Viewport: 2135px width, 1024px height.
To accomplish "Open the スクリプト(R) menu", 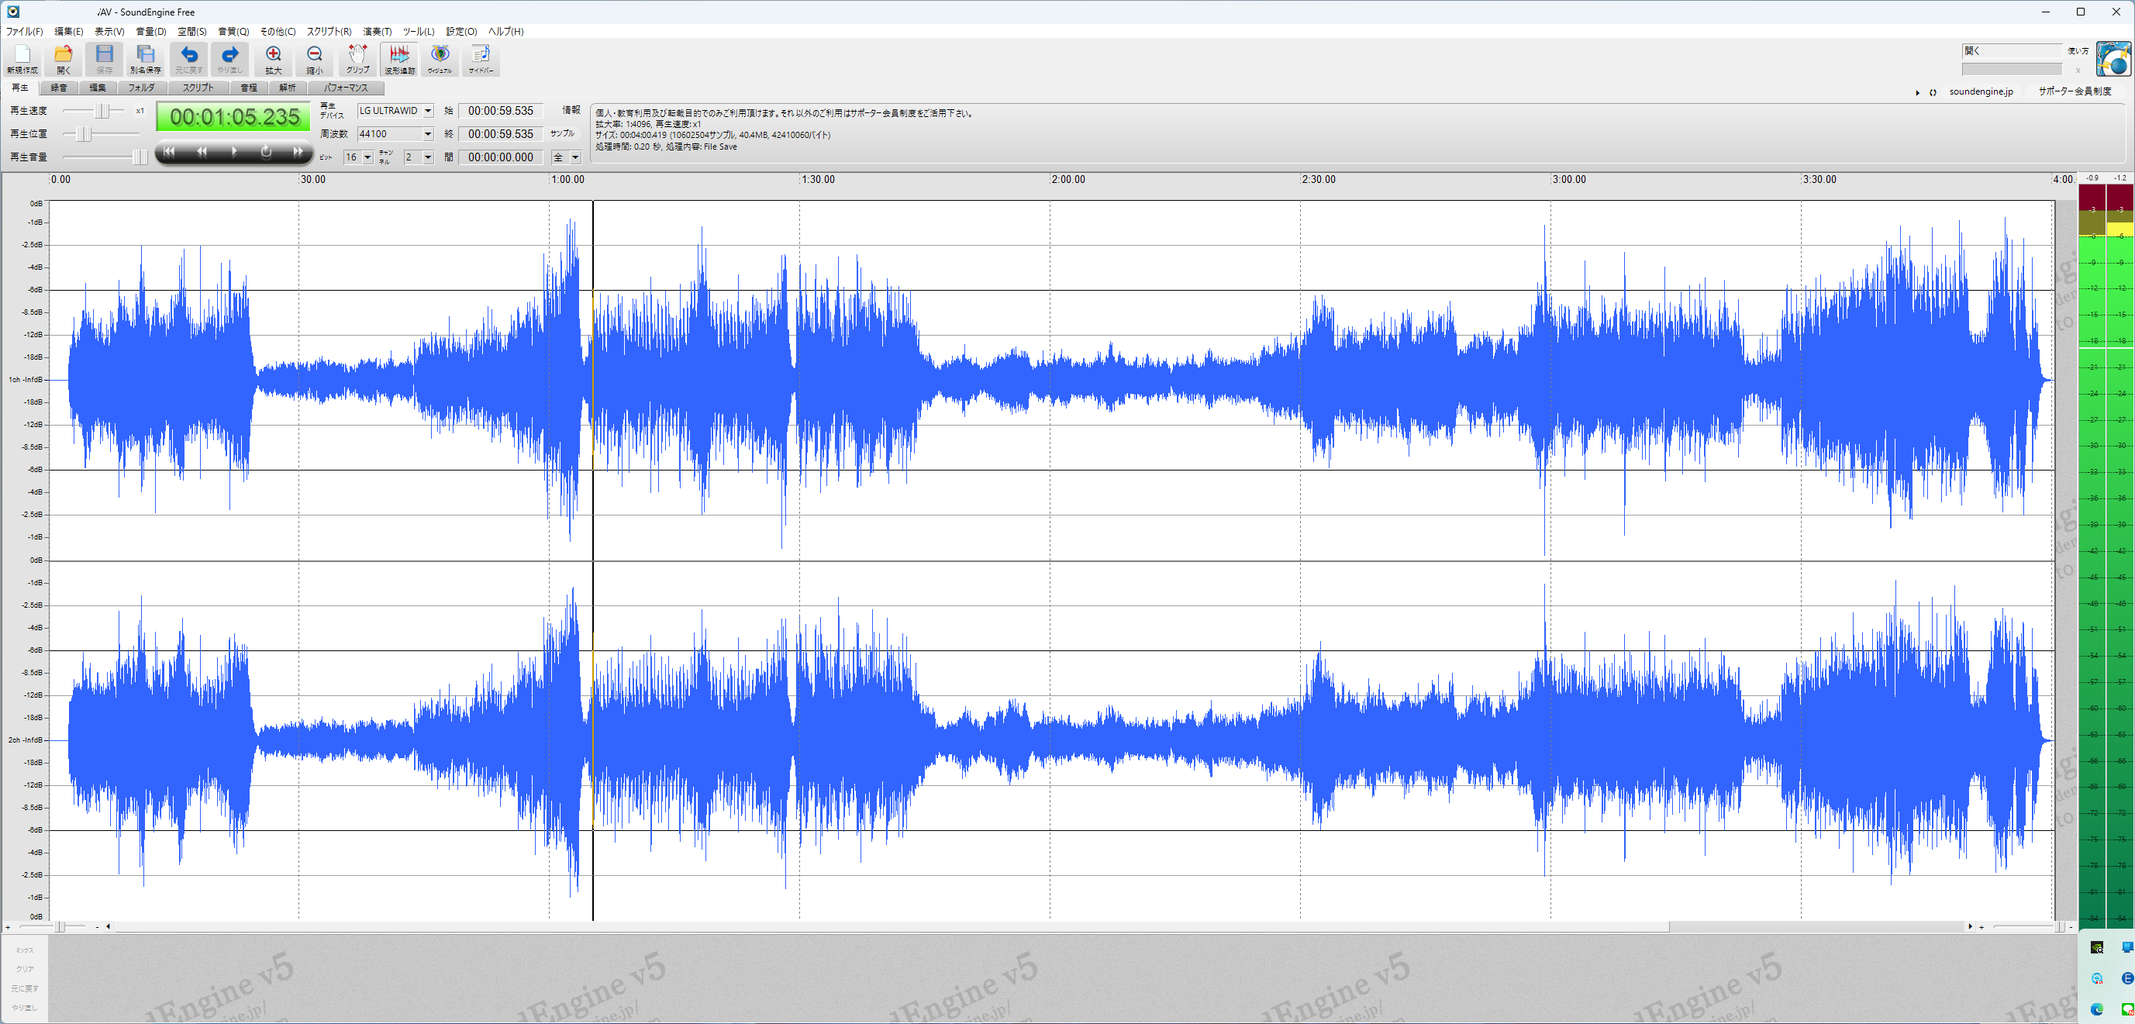I will [329, 32].
